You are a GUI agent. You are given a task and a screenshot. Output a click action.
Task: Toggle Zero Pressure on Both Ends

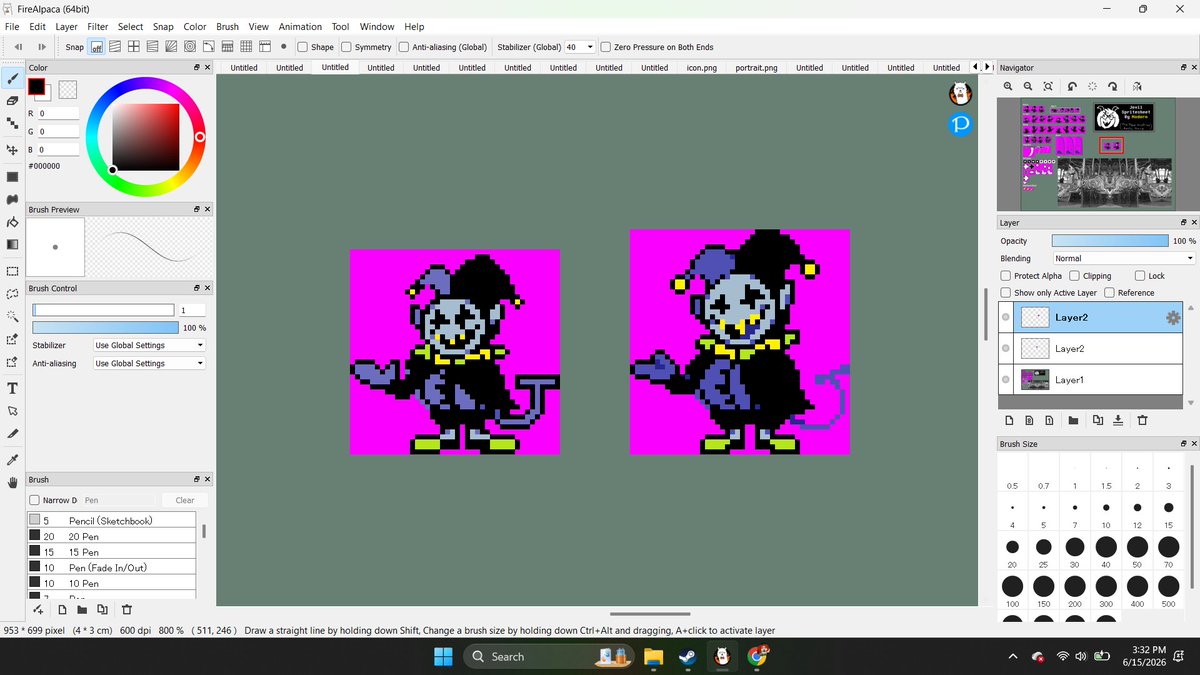(x=606, y=47)
